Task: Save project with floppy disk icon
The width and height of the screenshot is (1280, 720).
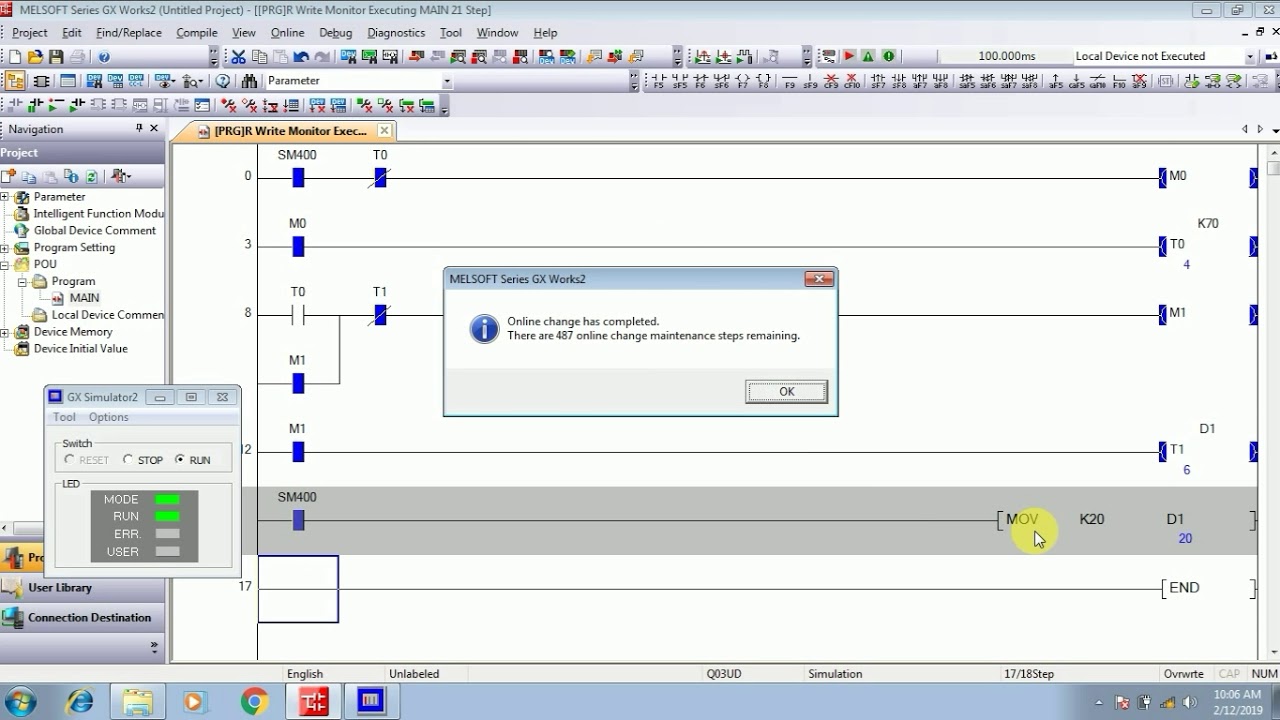Action: coord(56,57)
